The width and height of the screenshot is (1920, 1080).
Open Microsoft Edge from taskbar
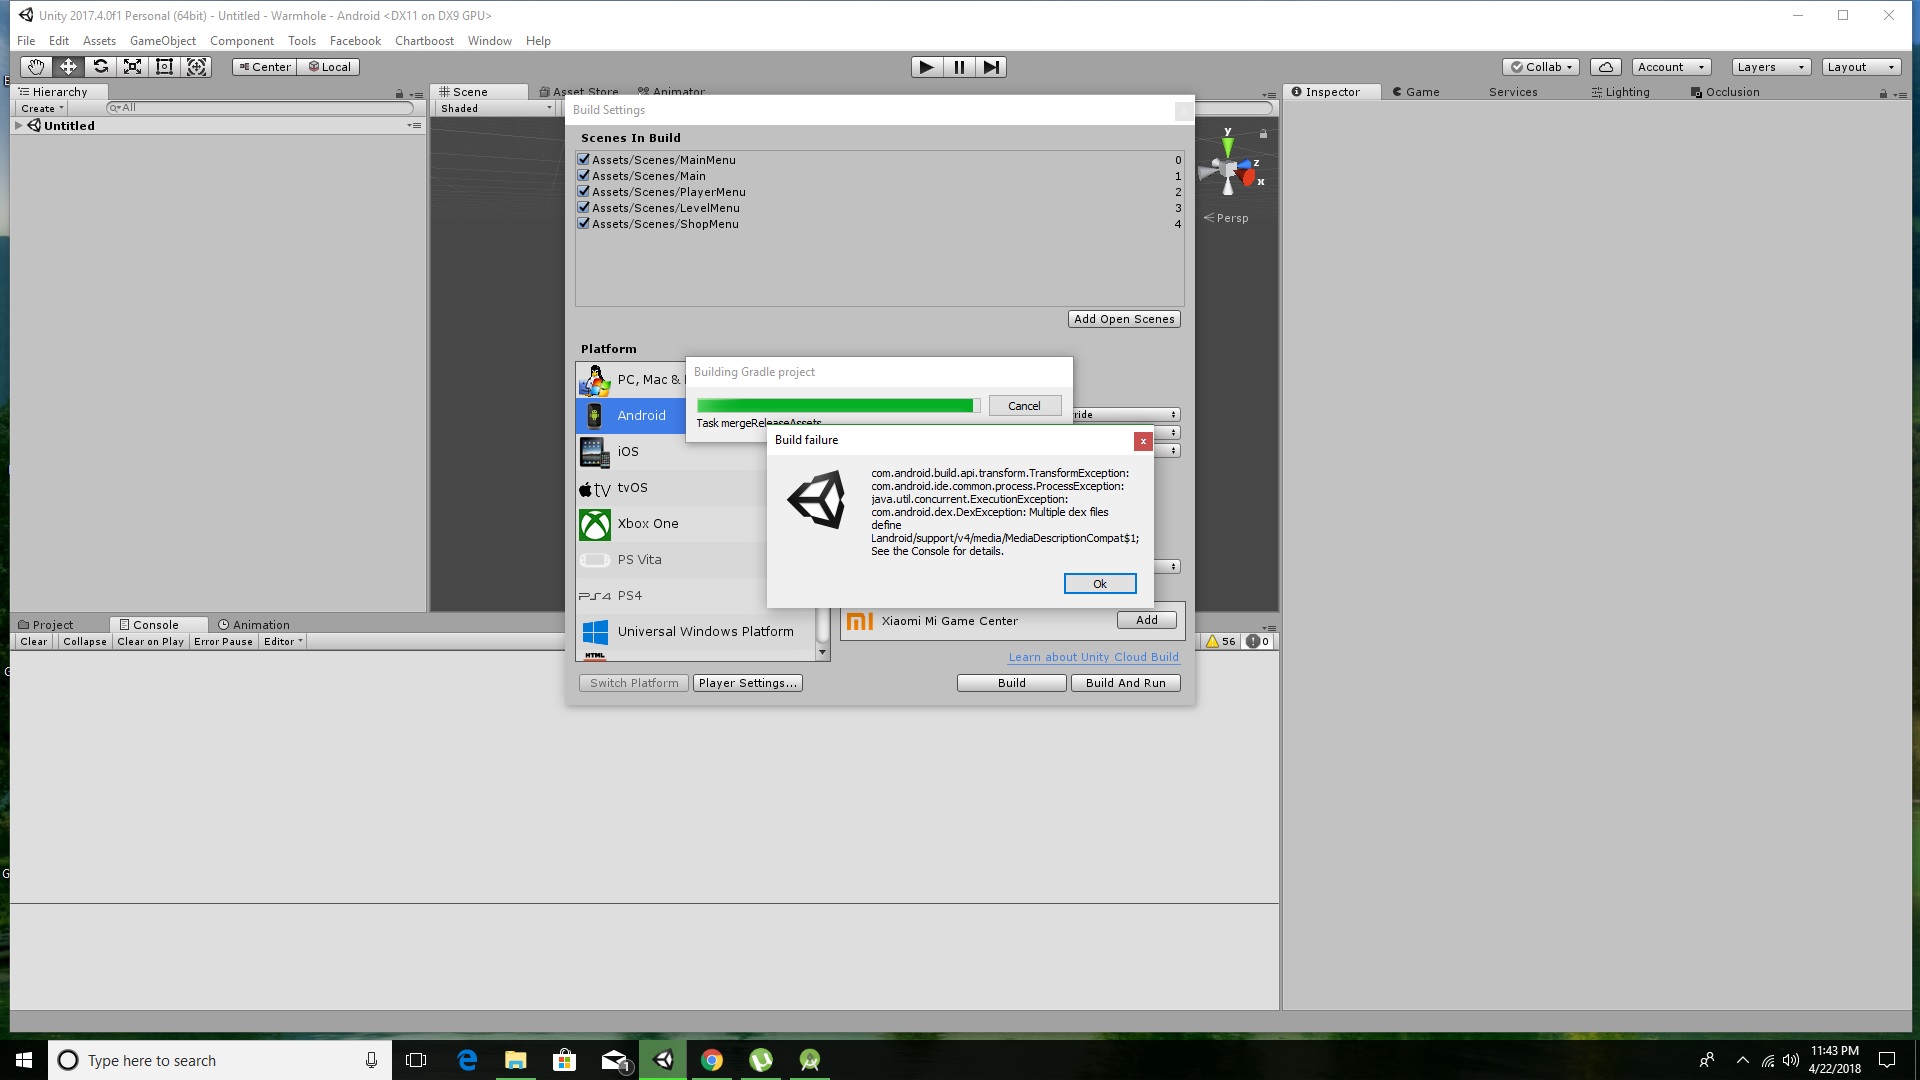[467, 1060]
